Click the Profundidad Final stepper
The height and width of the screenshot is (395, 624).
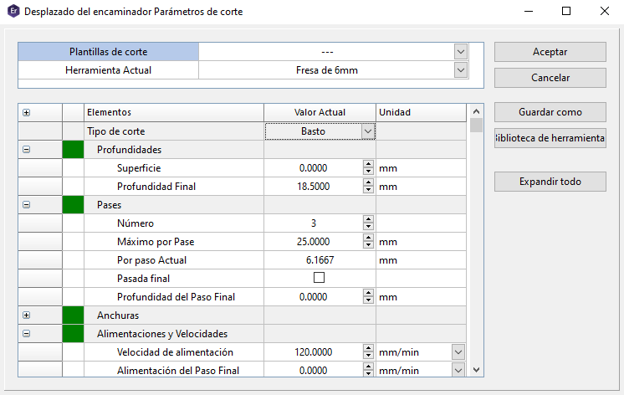369,186
